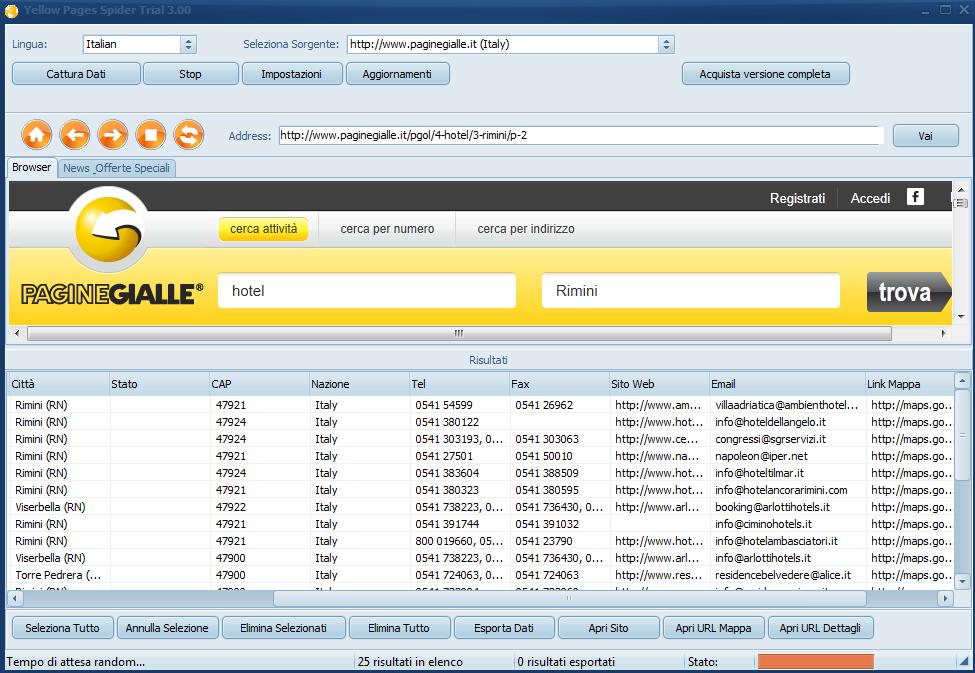This screenshot has height=673, width=975.
Task: Click browser pane scroll-down arrow
Action: coord(961,317)
